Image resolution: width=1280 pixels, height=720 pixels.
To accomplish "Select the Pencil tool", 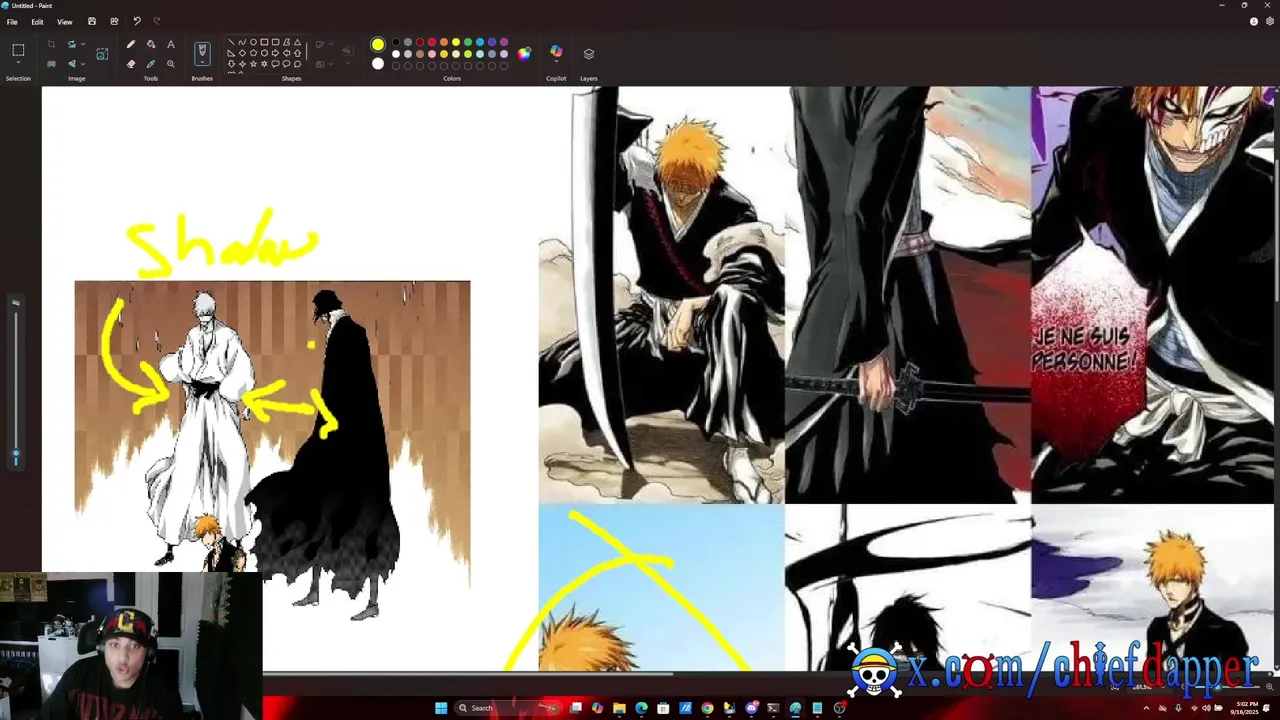I will 131,44.
